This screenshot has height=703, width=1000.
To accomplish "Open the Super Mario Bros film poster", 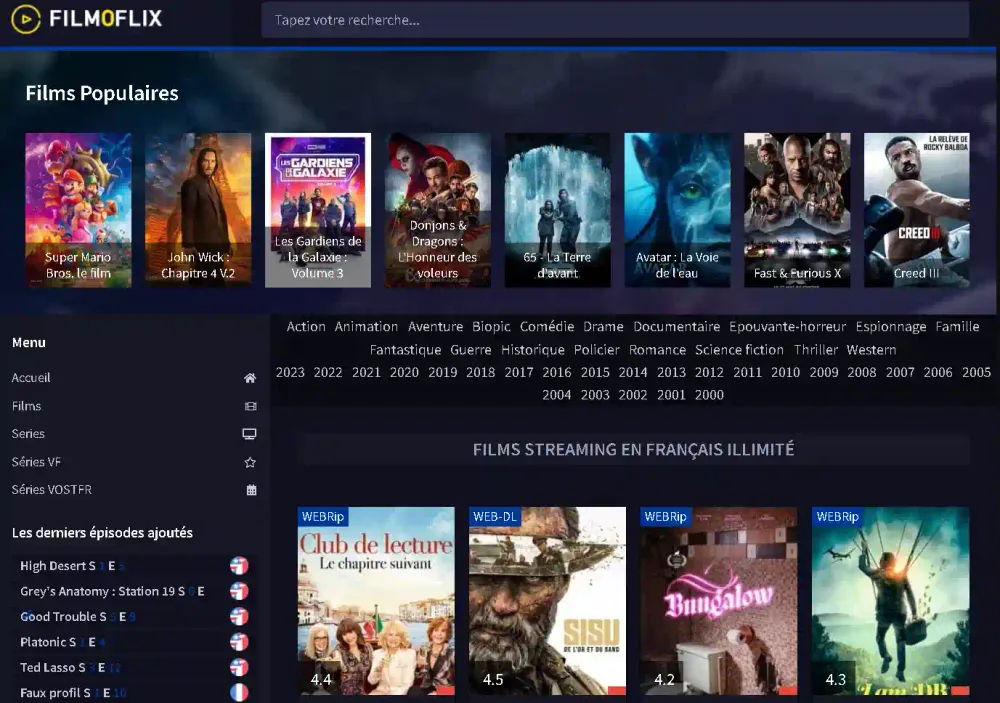I will 78,210.
